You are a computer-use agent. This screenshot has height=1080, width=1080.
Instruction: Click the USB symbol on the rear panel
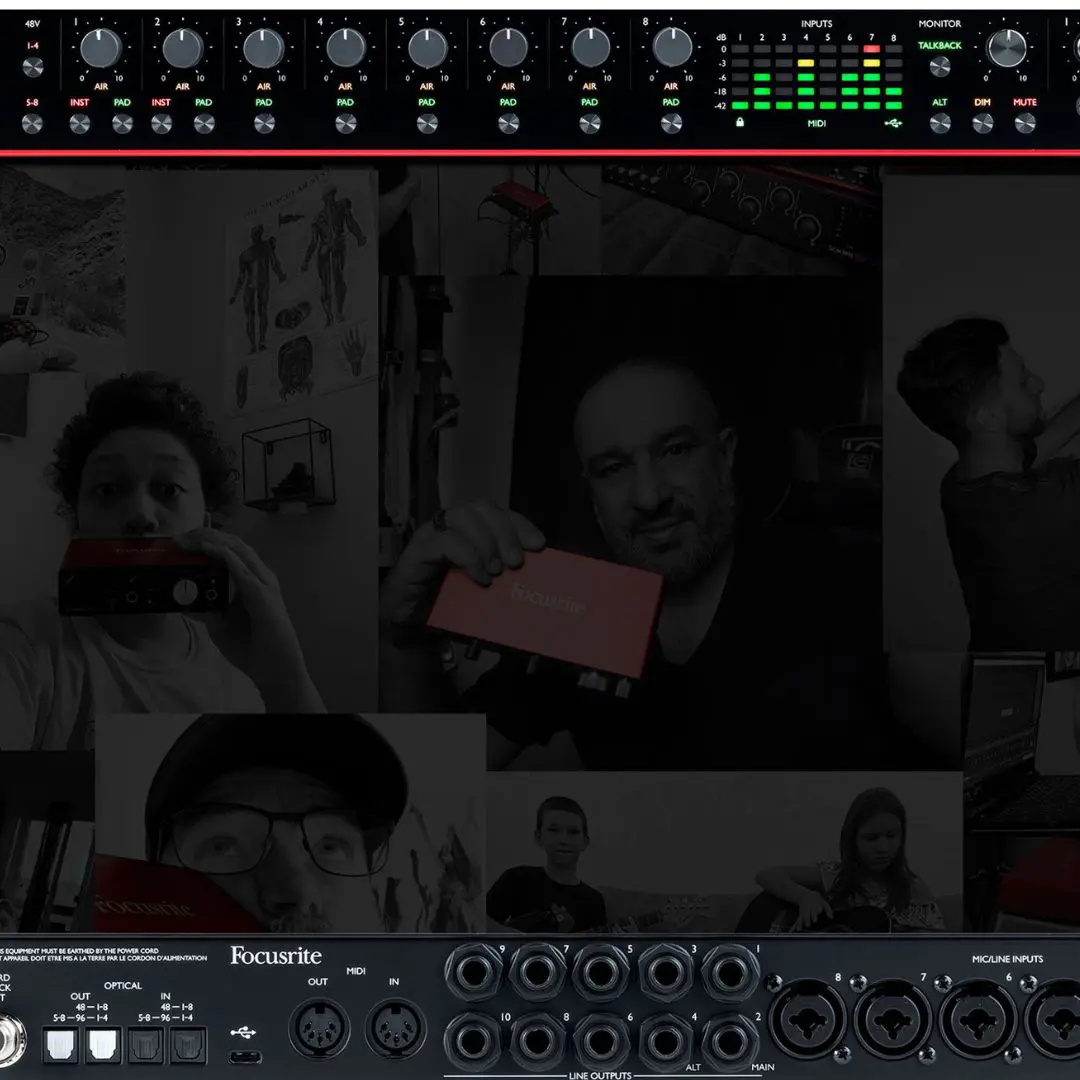243,1032
